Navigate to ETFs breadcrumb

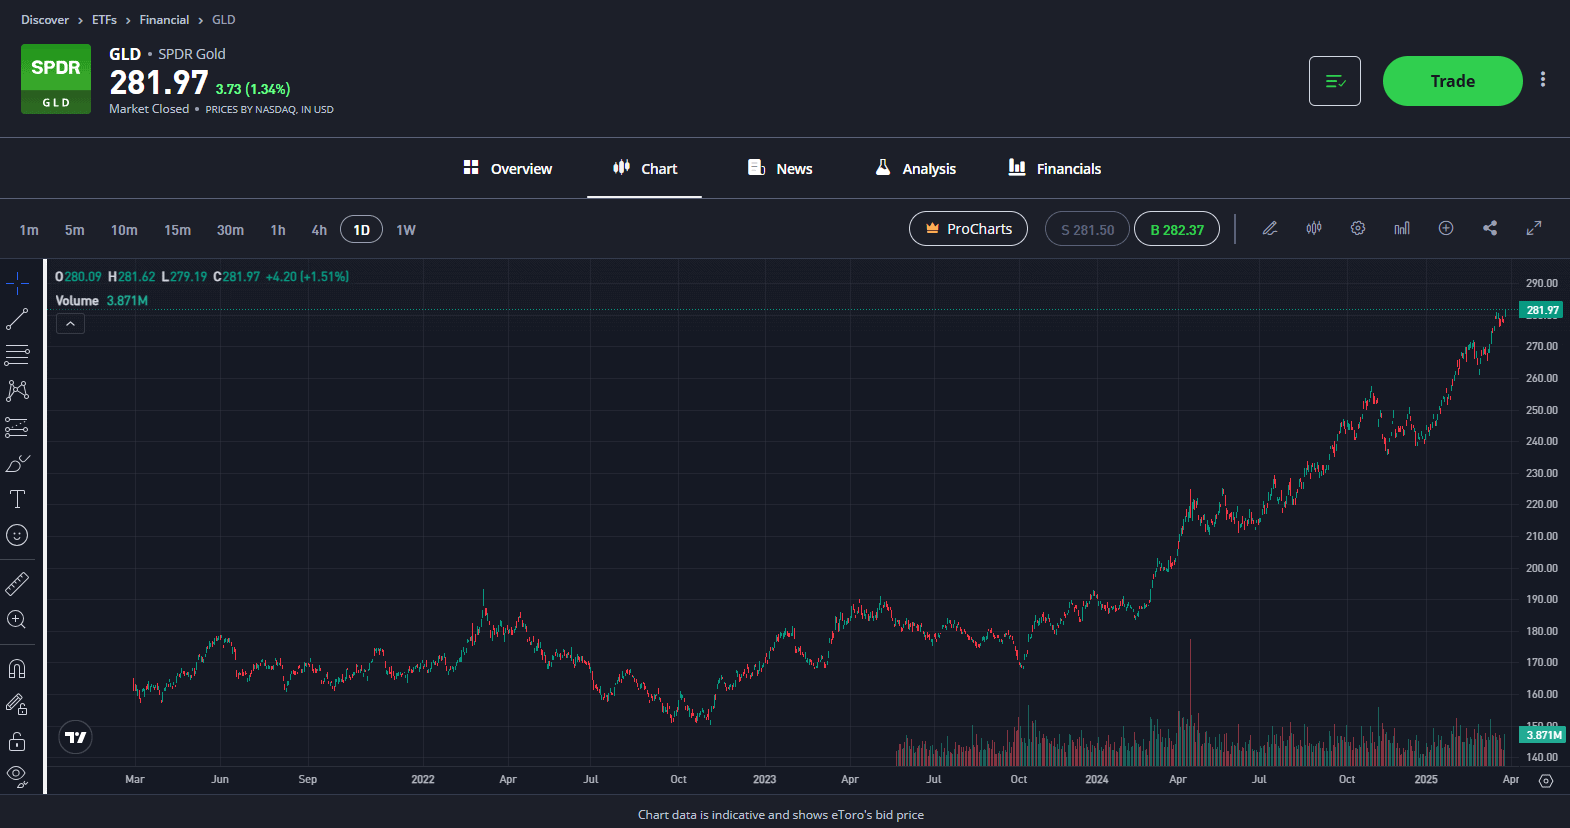[x=104, y=20]
